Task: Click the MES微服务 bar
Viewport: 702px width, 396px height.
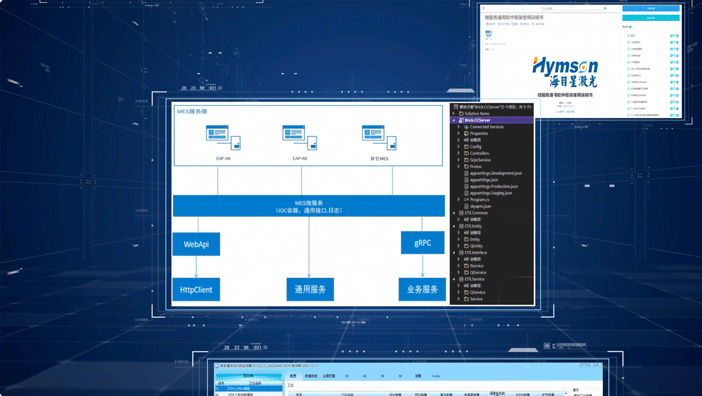Action: click(x=309, y=206)
